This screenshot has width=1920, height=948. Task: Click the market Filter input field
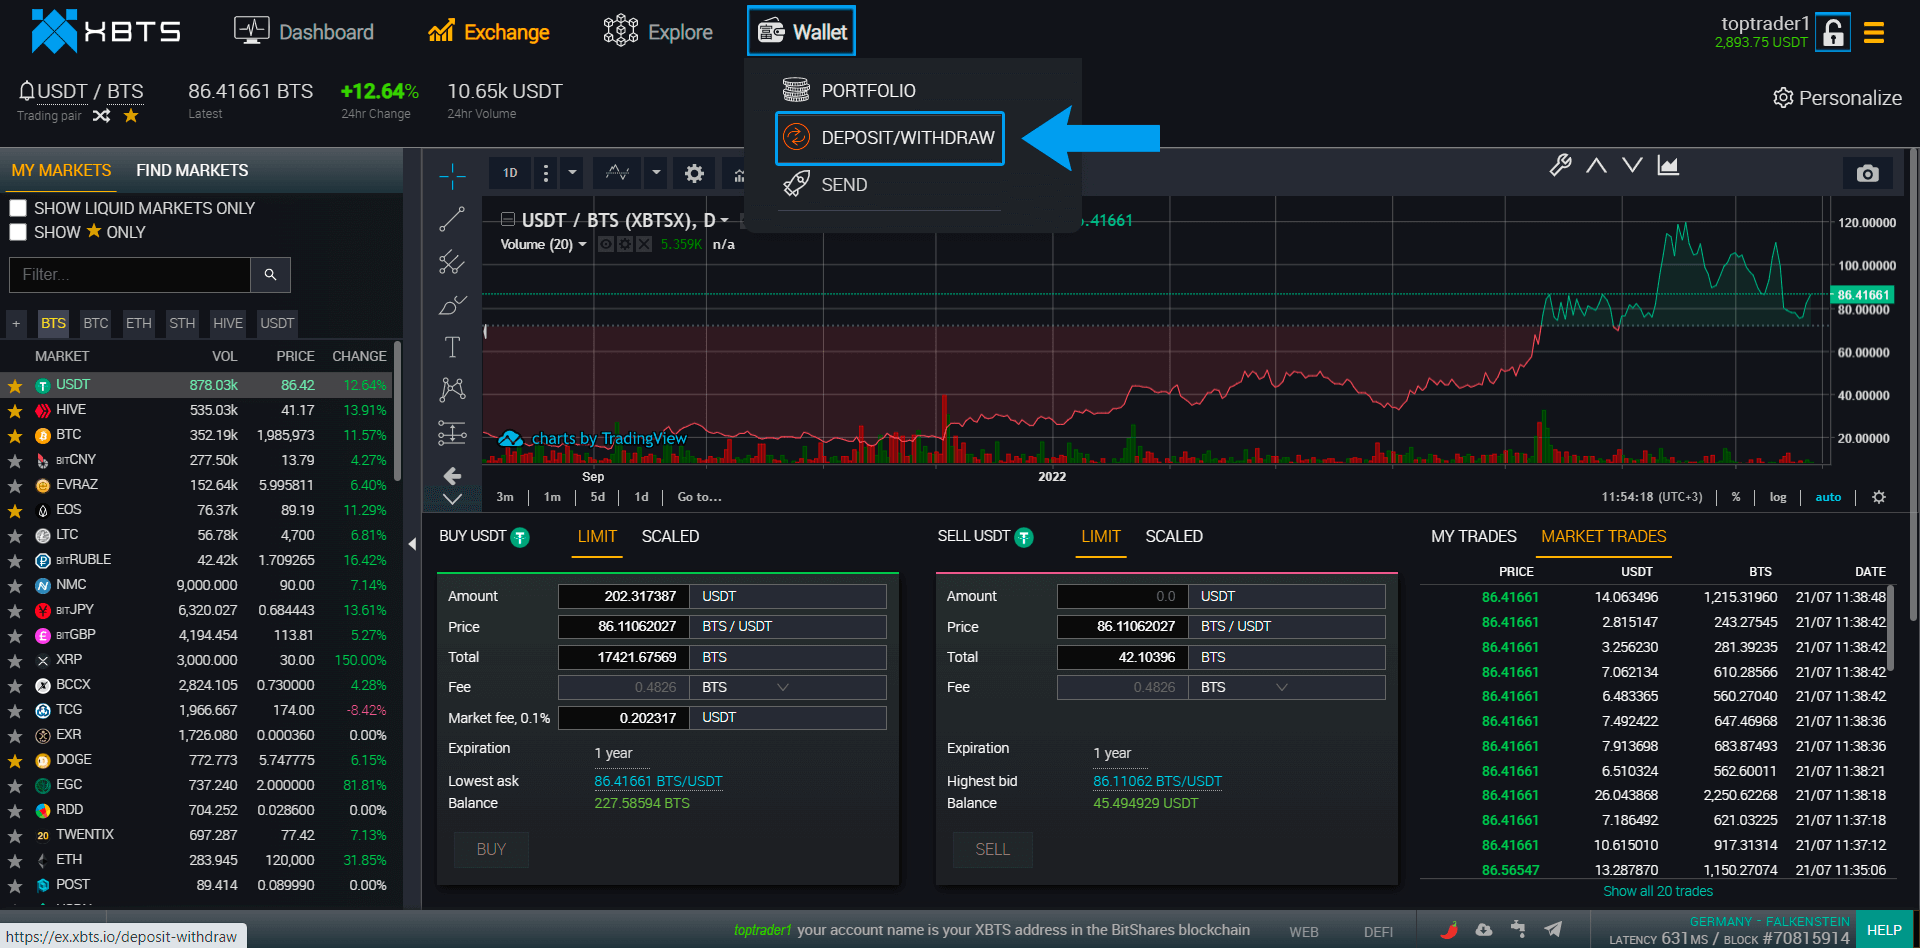(130, 274)
